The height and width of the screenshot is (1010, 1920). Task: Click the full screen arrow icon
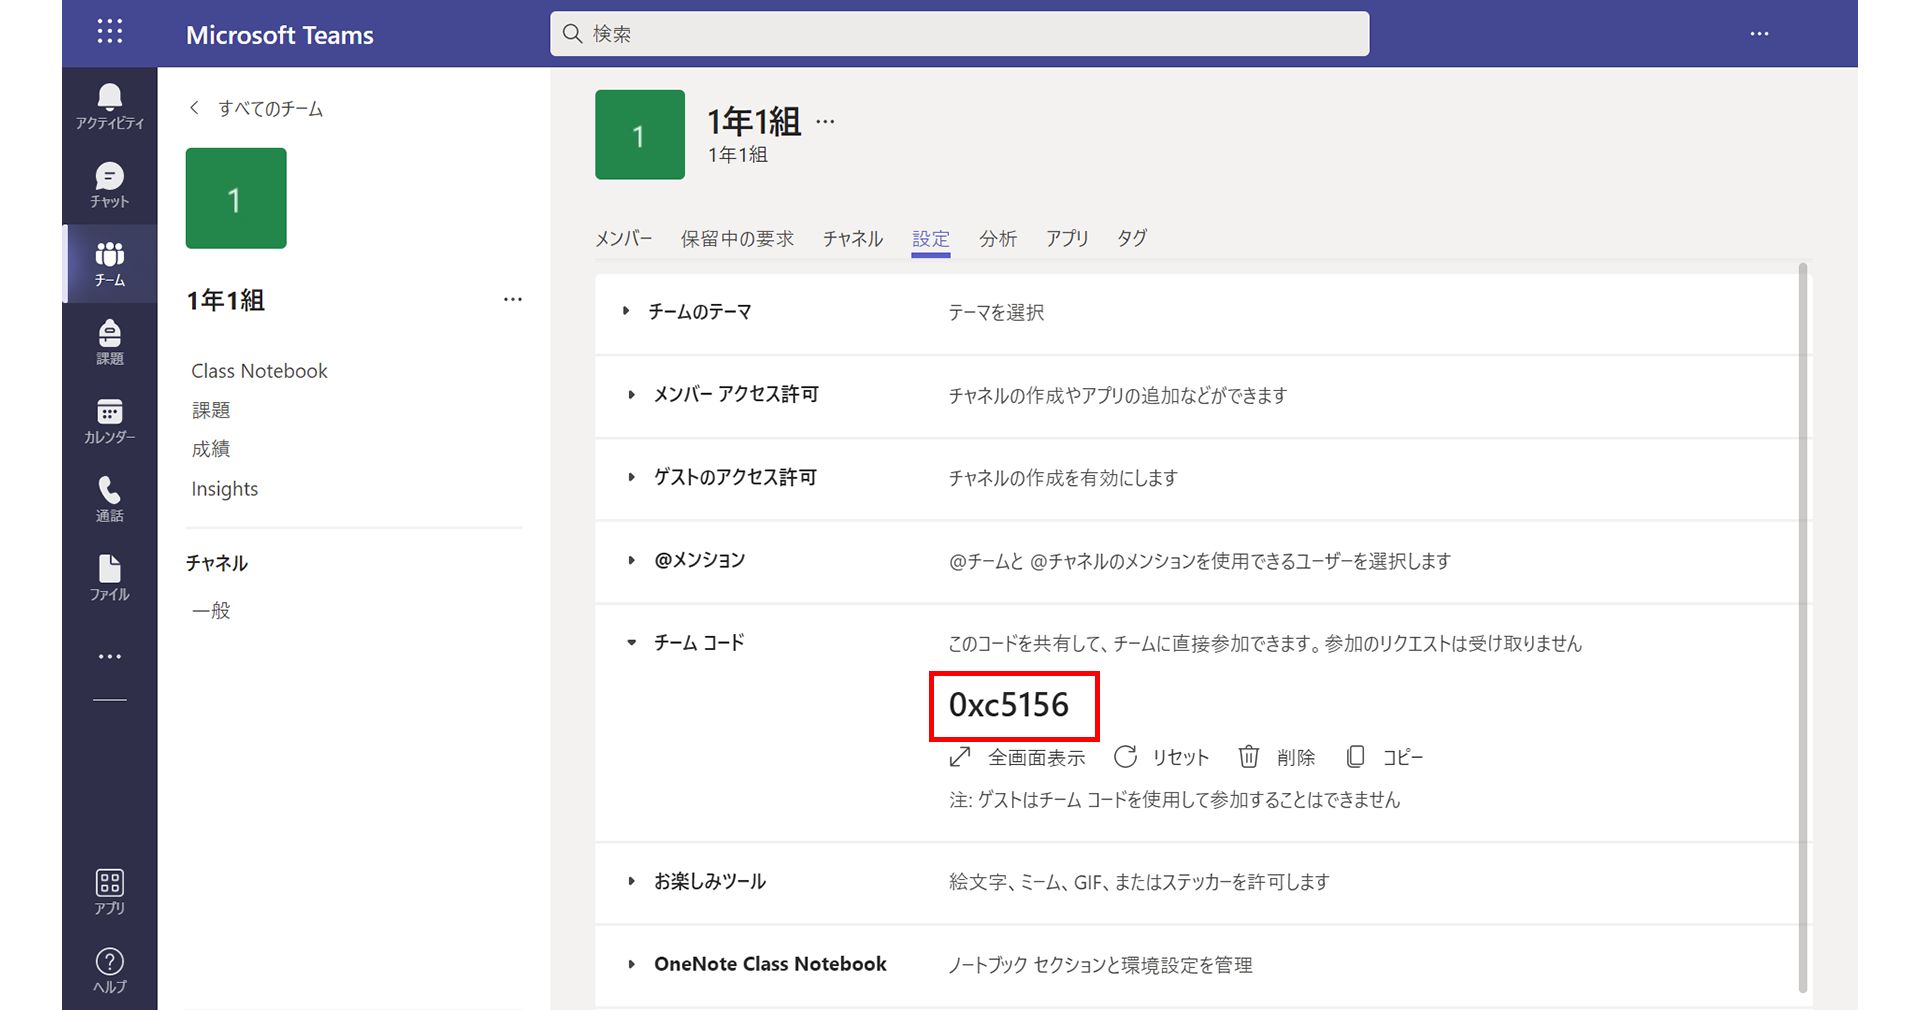tap(960, 757)
